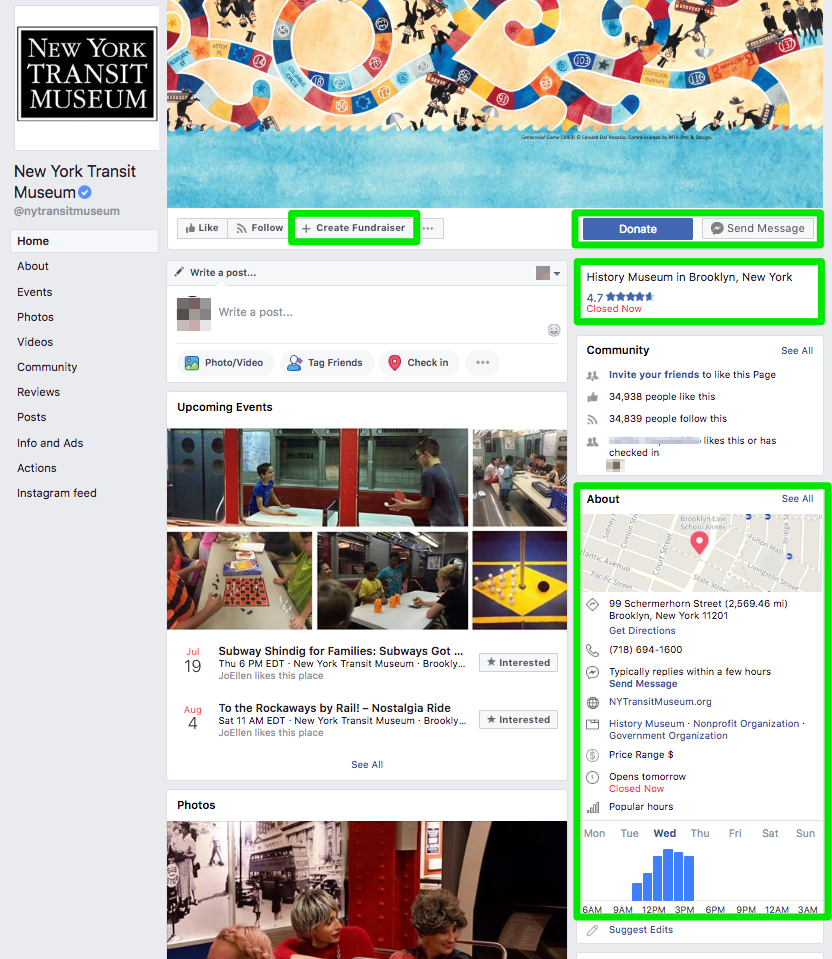Screen dimensions: 832x959
Task: Like the page with the thumbs-up button
Action: click(202, 228)
